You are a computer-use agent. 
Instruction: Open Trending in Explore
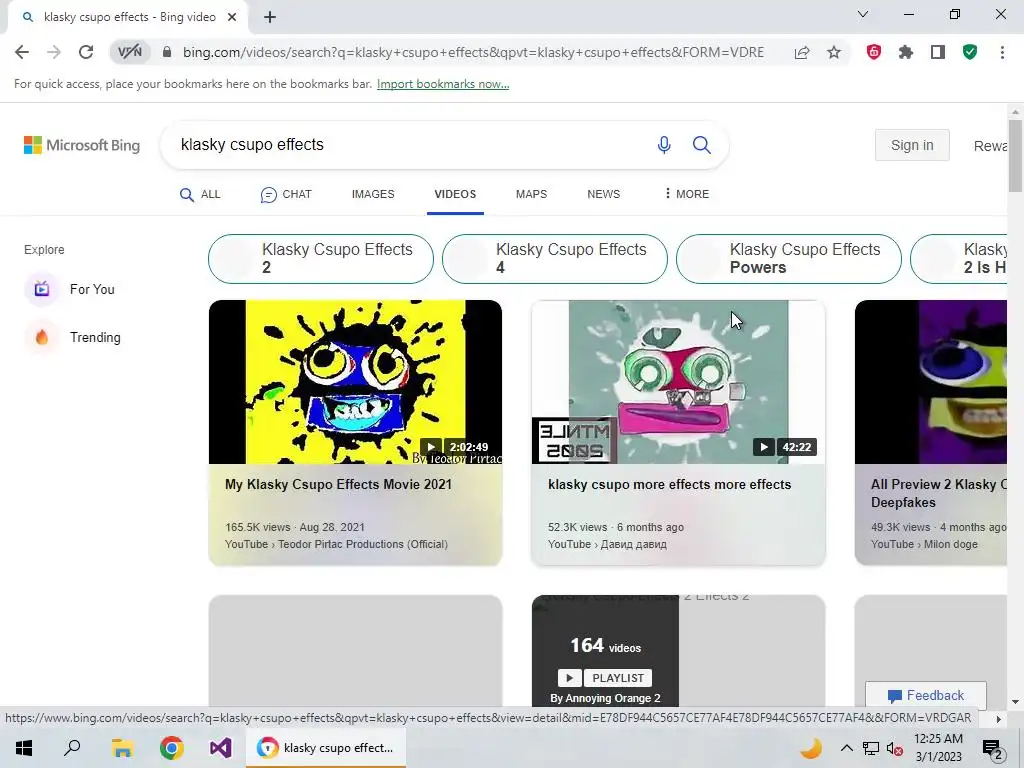pyautogui.click(x=73, y=338)
